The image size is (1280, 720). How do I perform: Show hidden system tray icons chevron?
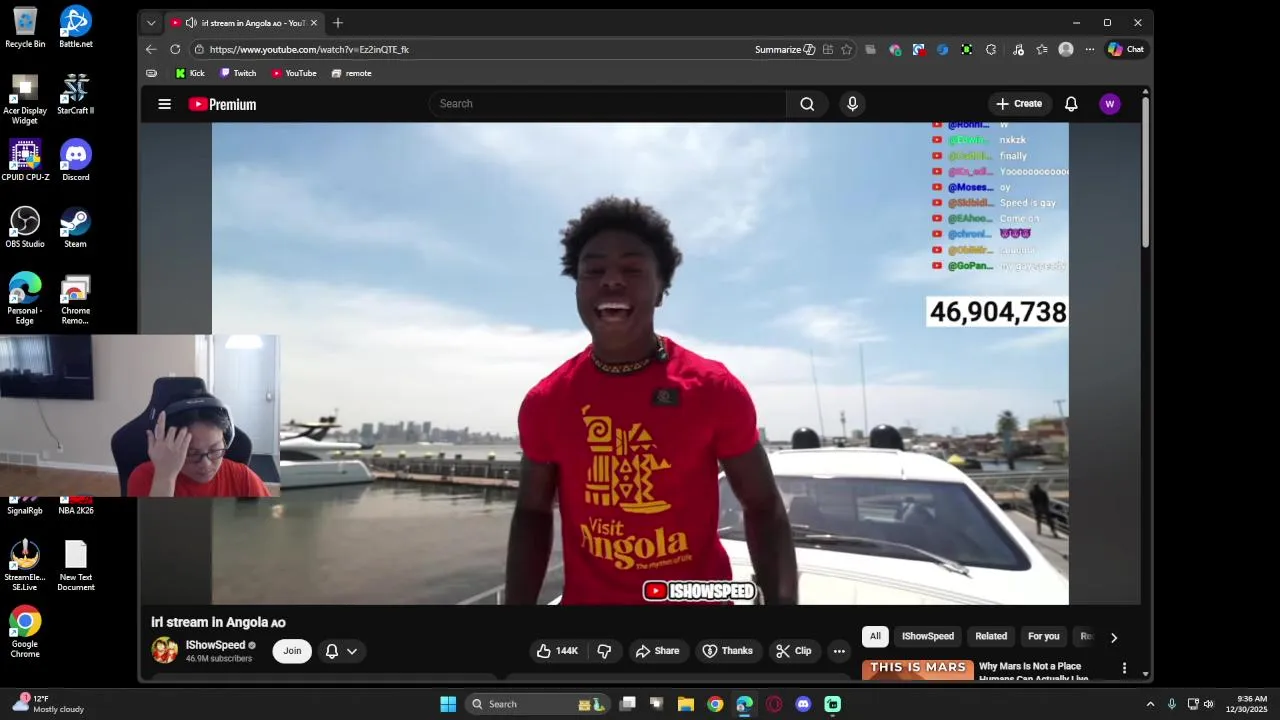pyautogui.click(x=1150, y=704)
